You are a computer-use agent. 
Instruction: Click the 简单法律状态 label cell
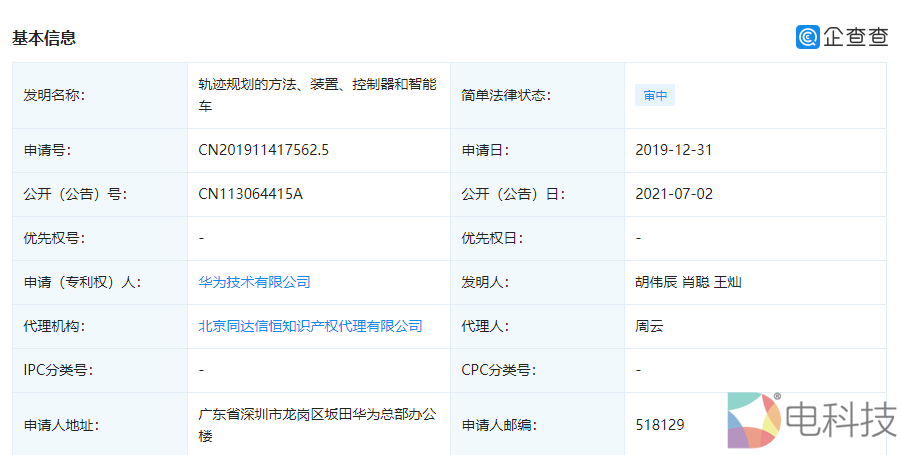tap(537, 95)
